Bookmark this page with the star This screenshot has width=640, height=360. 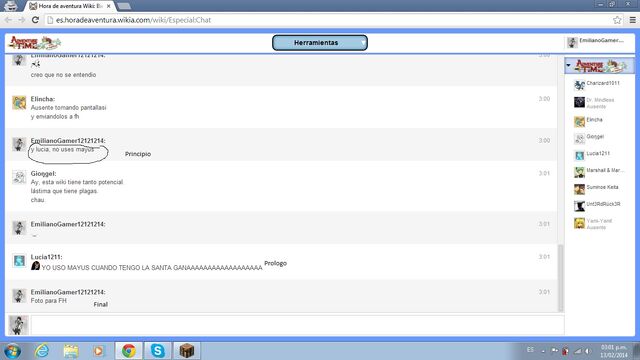pos(617,20)
